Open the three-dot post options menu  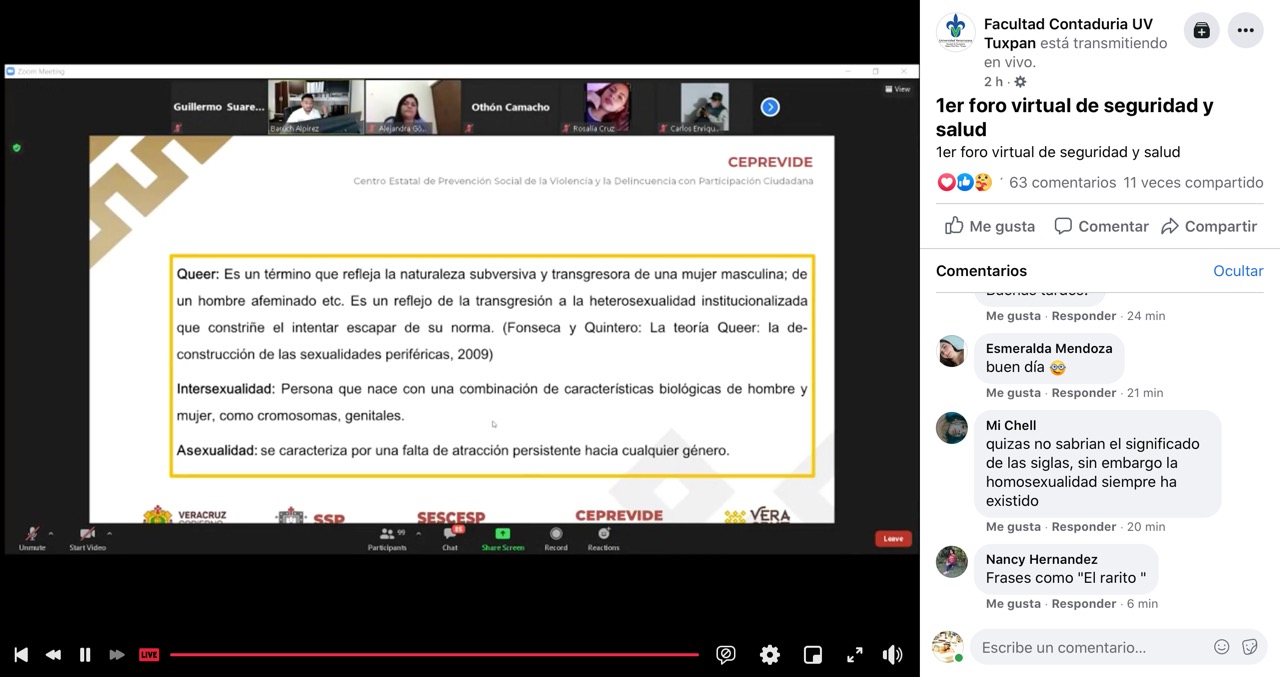1246,30
